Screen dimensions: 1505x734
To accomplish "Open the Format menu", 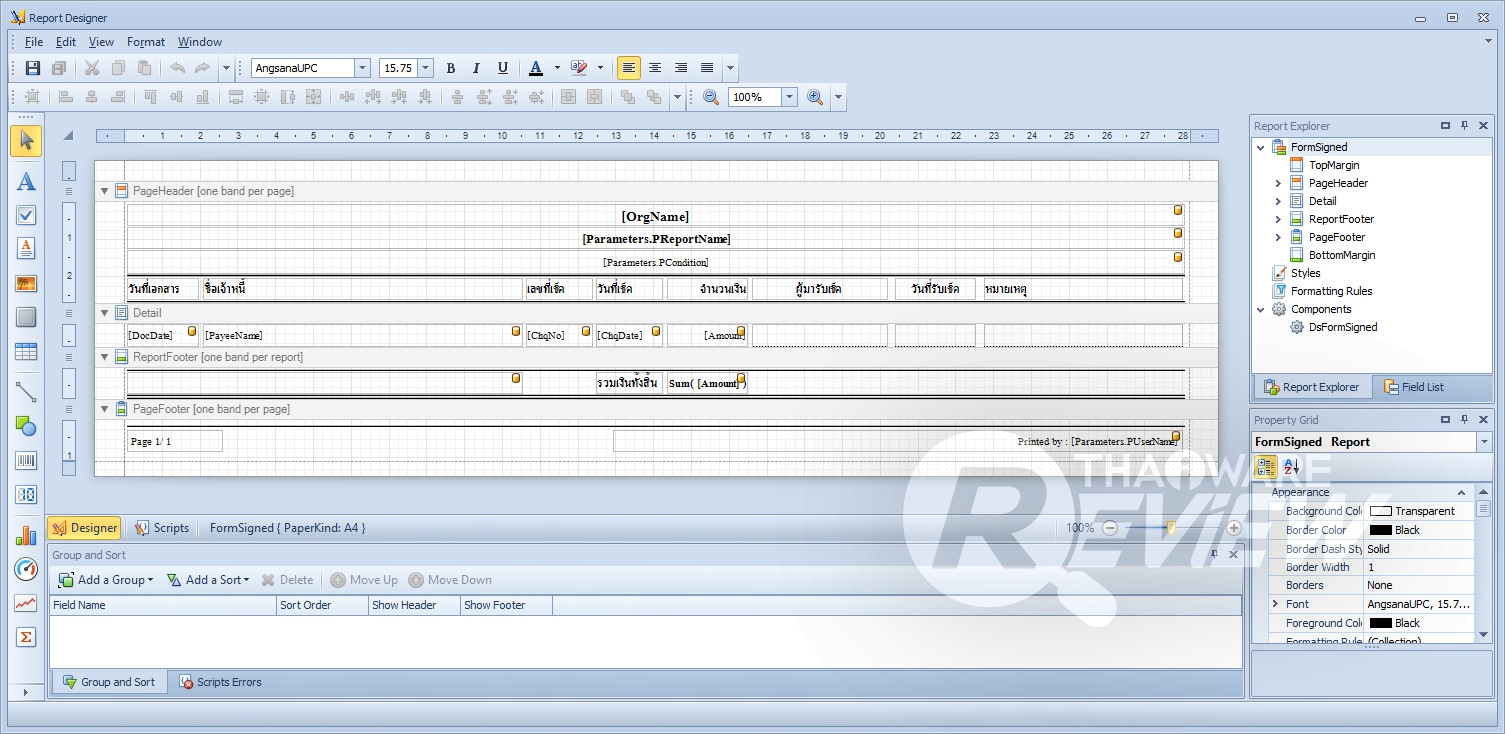I will [x=145, y=42].
